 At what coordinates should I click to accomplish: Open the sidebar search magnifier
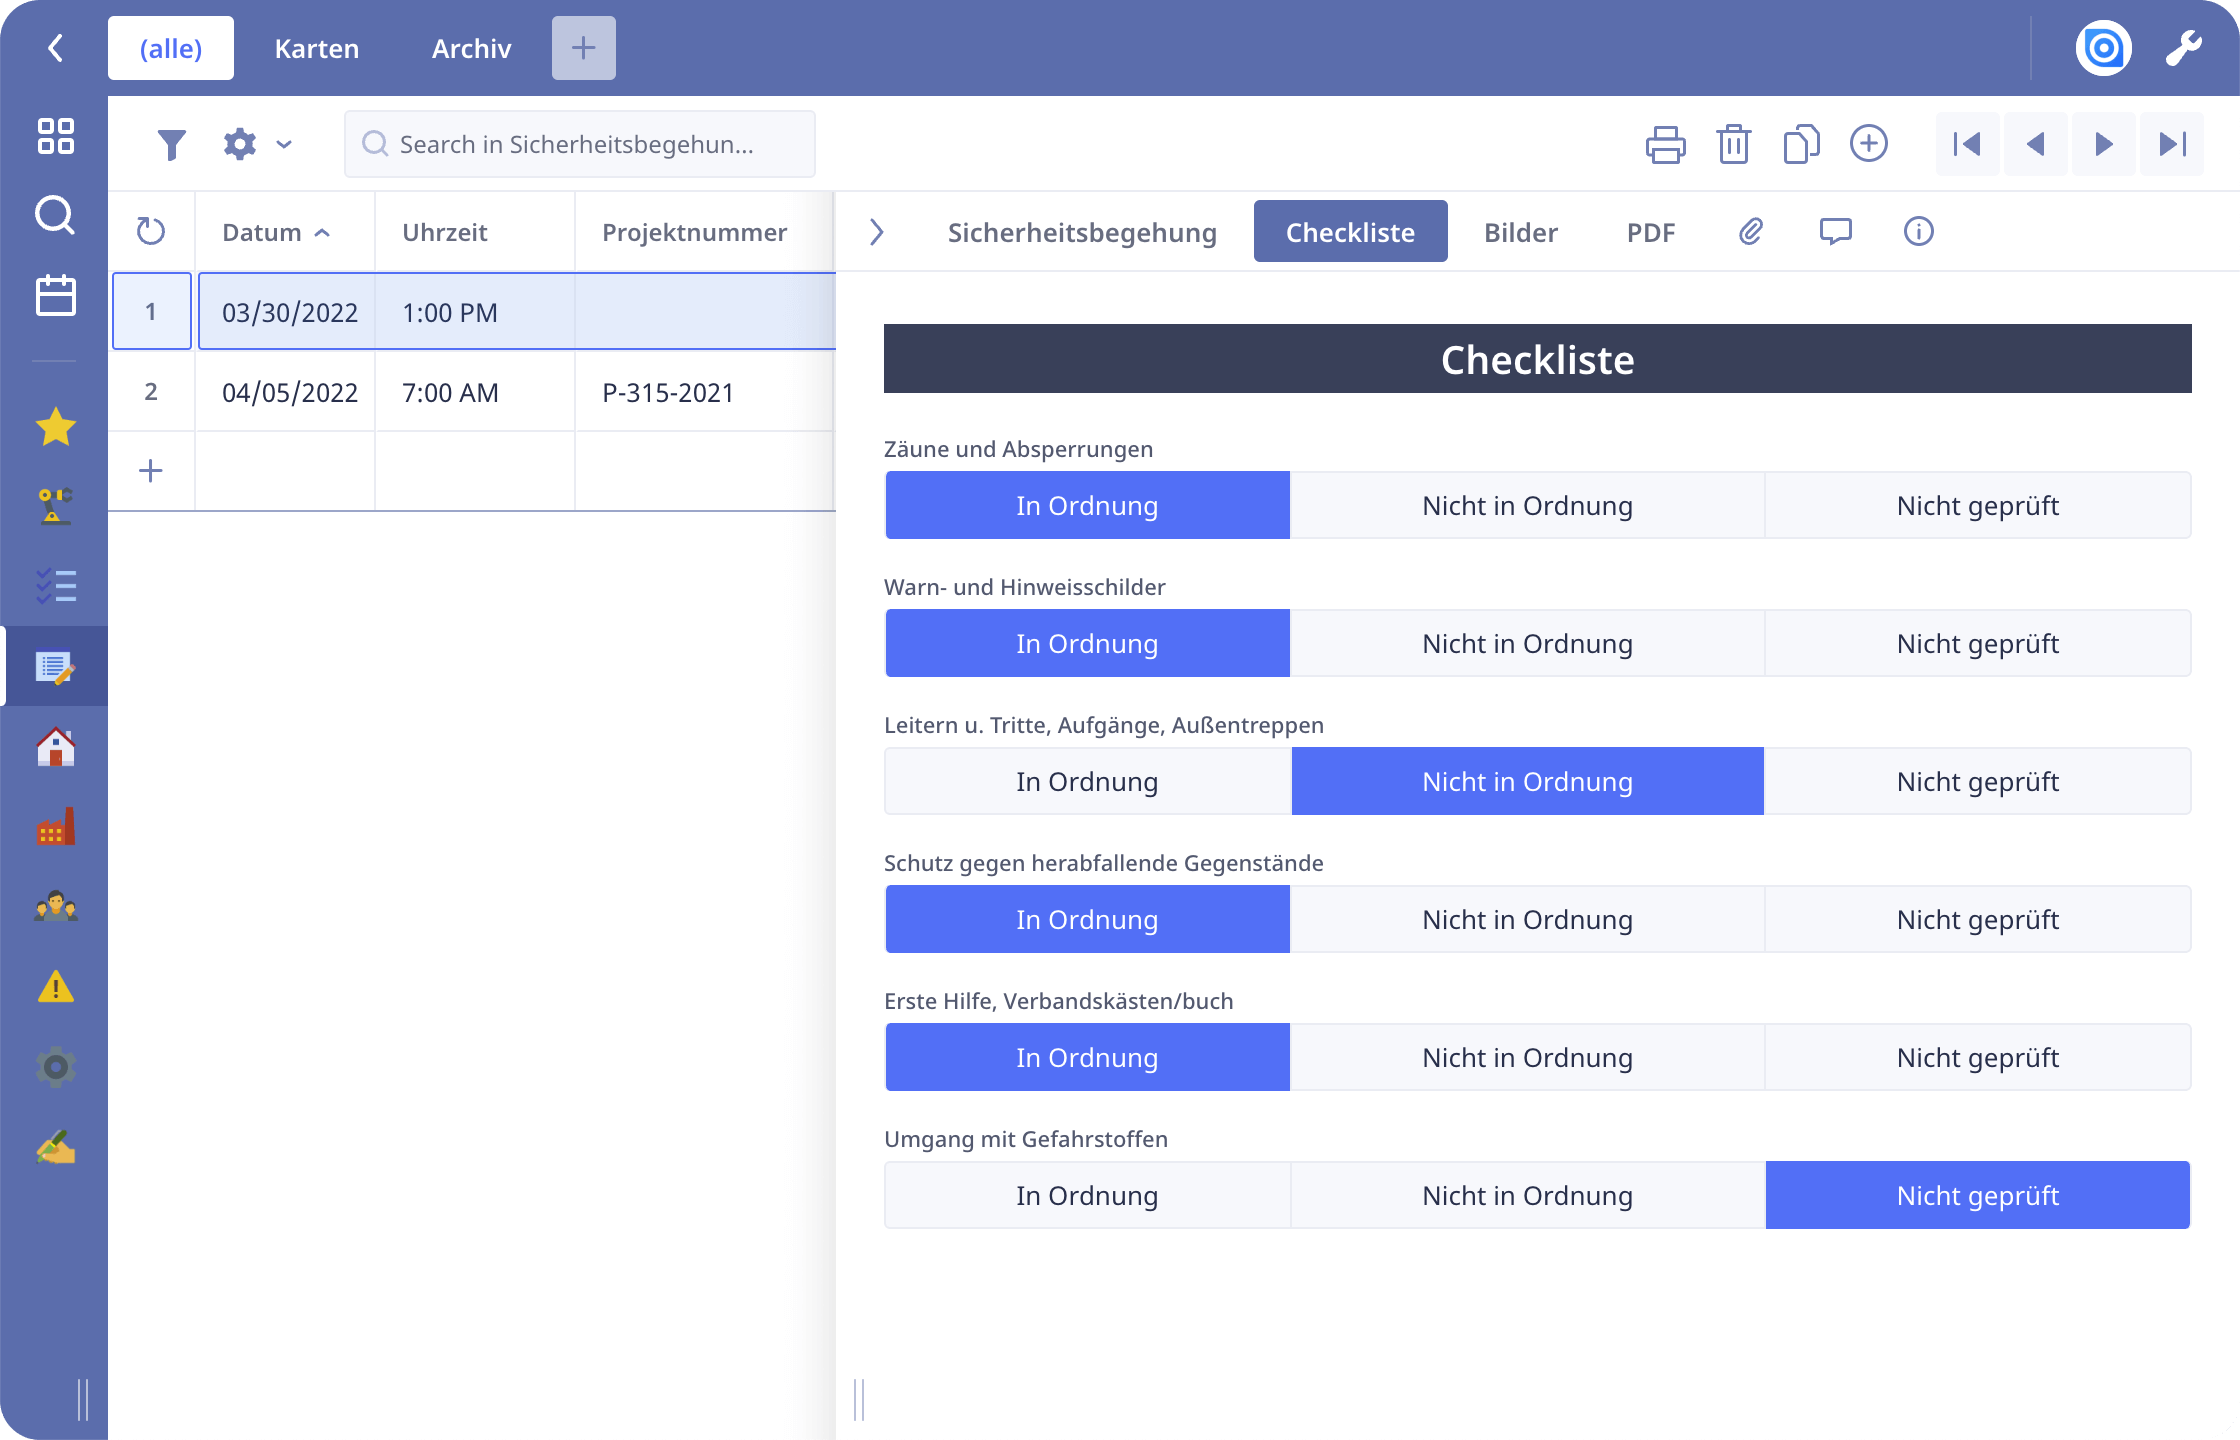pos(56,215)
